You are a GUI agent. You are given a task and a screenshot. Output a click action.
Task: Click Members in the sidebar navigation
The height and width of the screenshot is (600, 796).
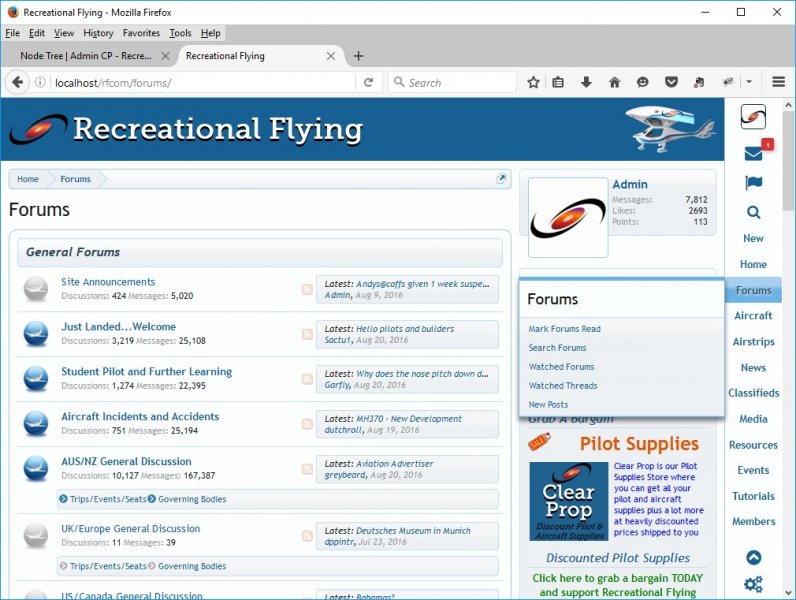click(x=753, y=521)
